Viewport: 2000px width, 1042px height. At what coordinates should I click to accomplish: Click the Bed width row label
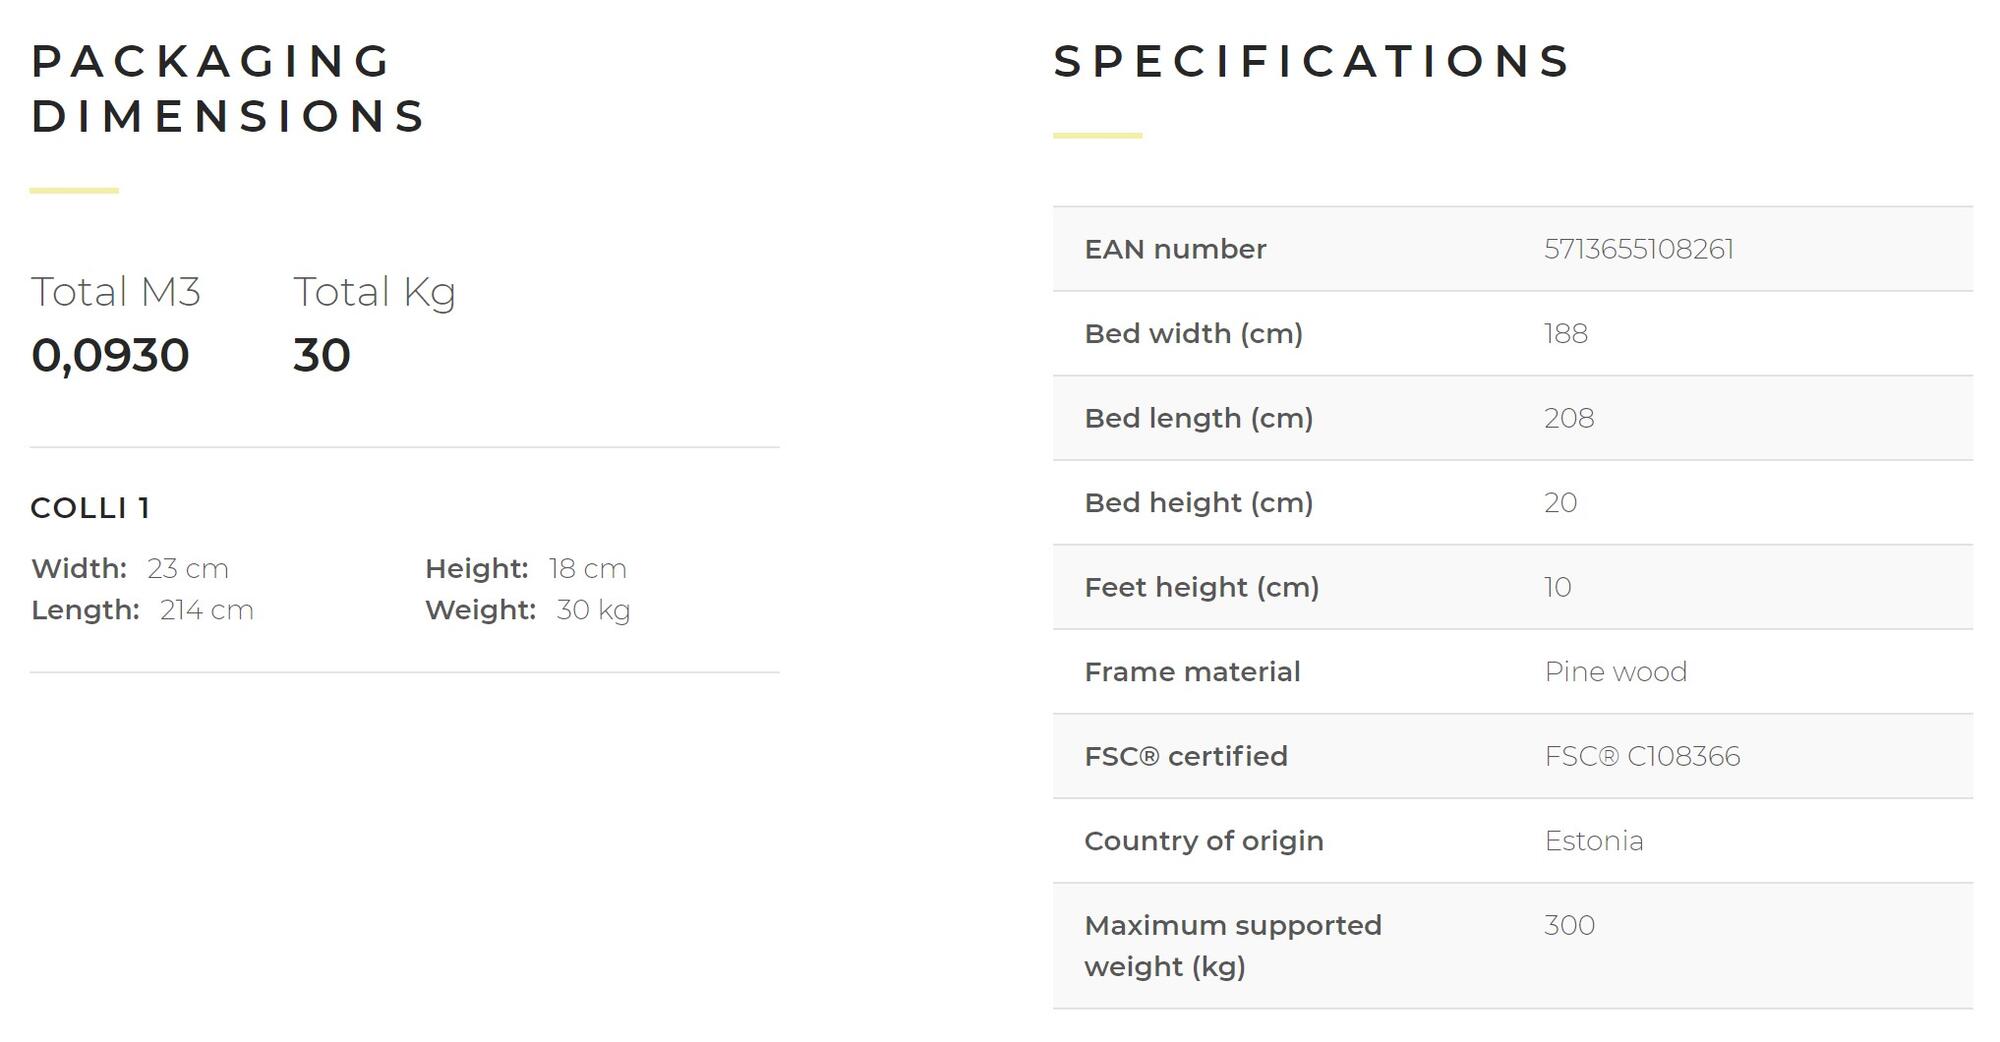point(1193,333)
